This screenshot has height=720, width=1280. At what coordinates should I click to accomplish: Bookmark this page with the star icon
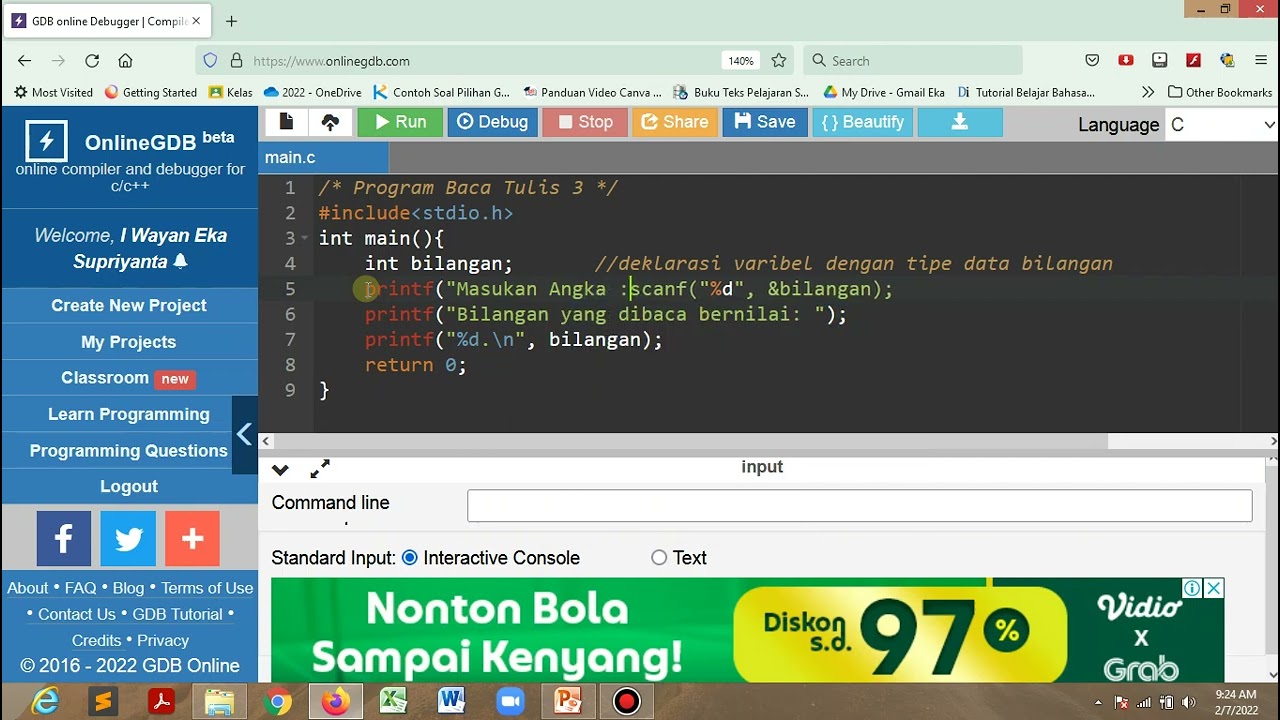pos(779,60)
